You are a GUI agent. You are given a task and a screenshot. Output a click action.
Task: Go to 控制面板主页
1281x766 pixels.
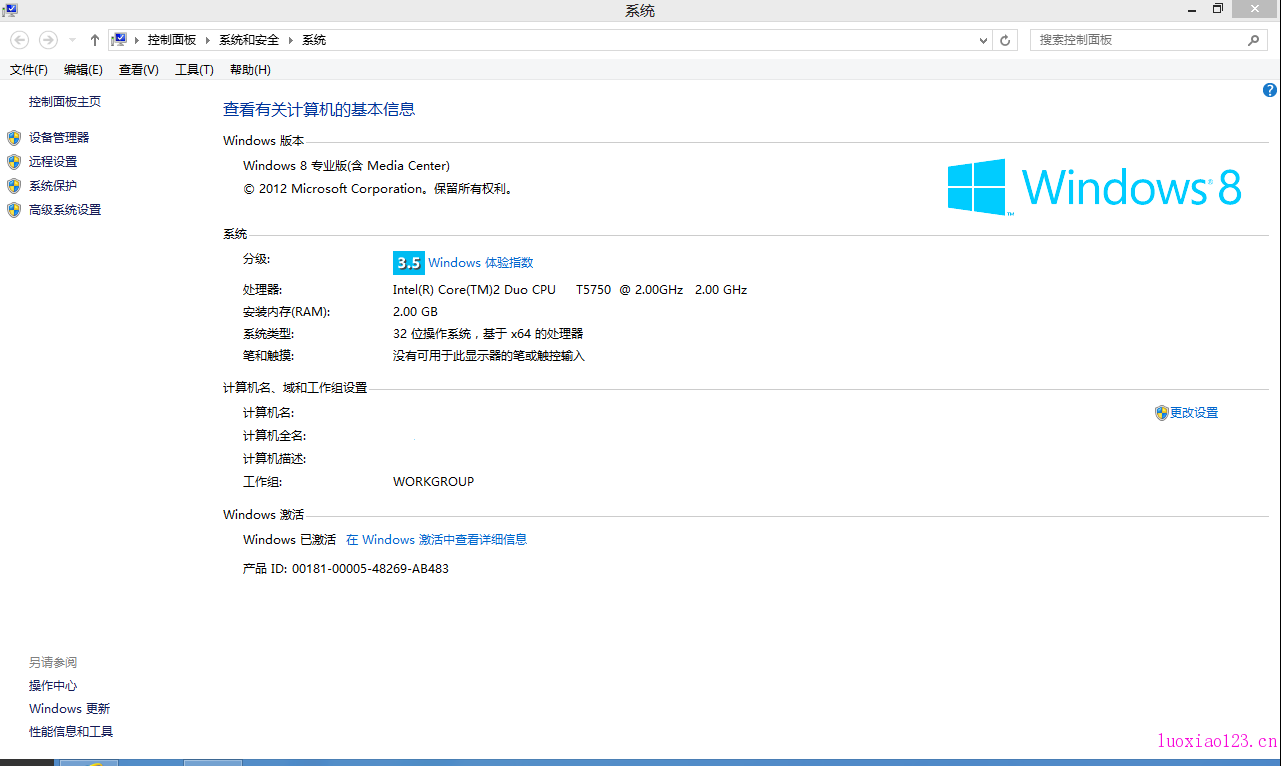[65, 102]
